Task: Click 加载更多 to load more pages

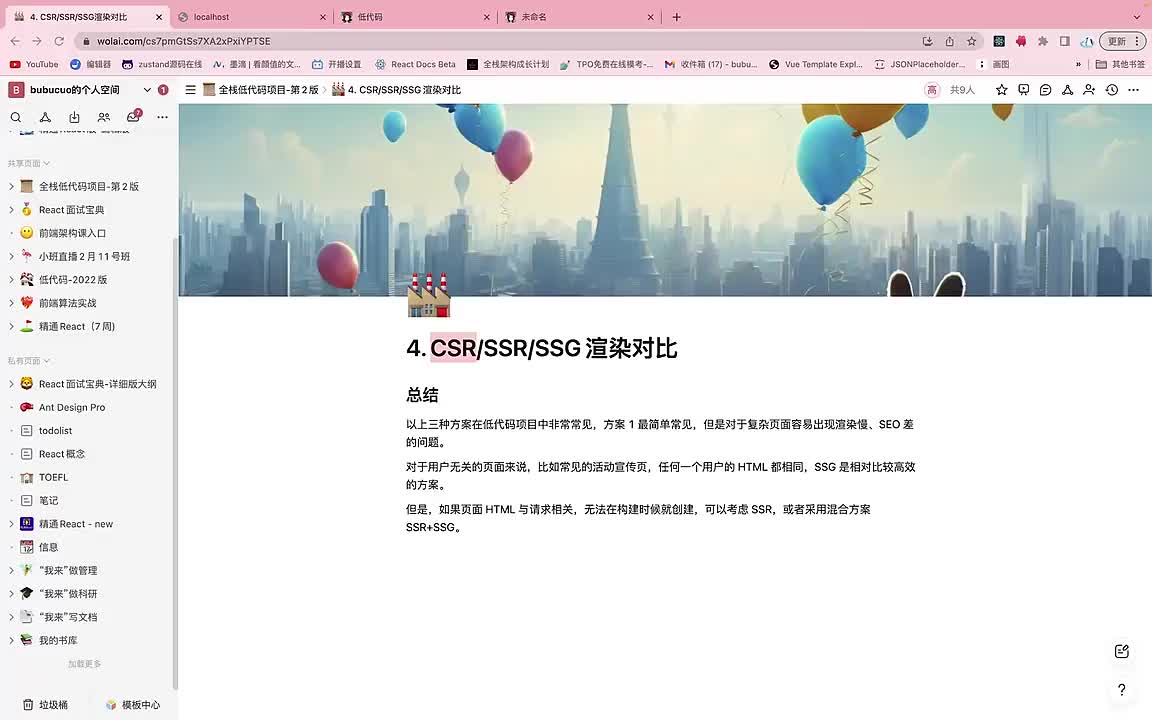Action: (x=84, y=663)
